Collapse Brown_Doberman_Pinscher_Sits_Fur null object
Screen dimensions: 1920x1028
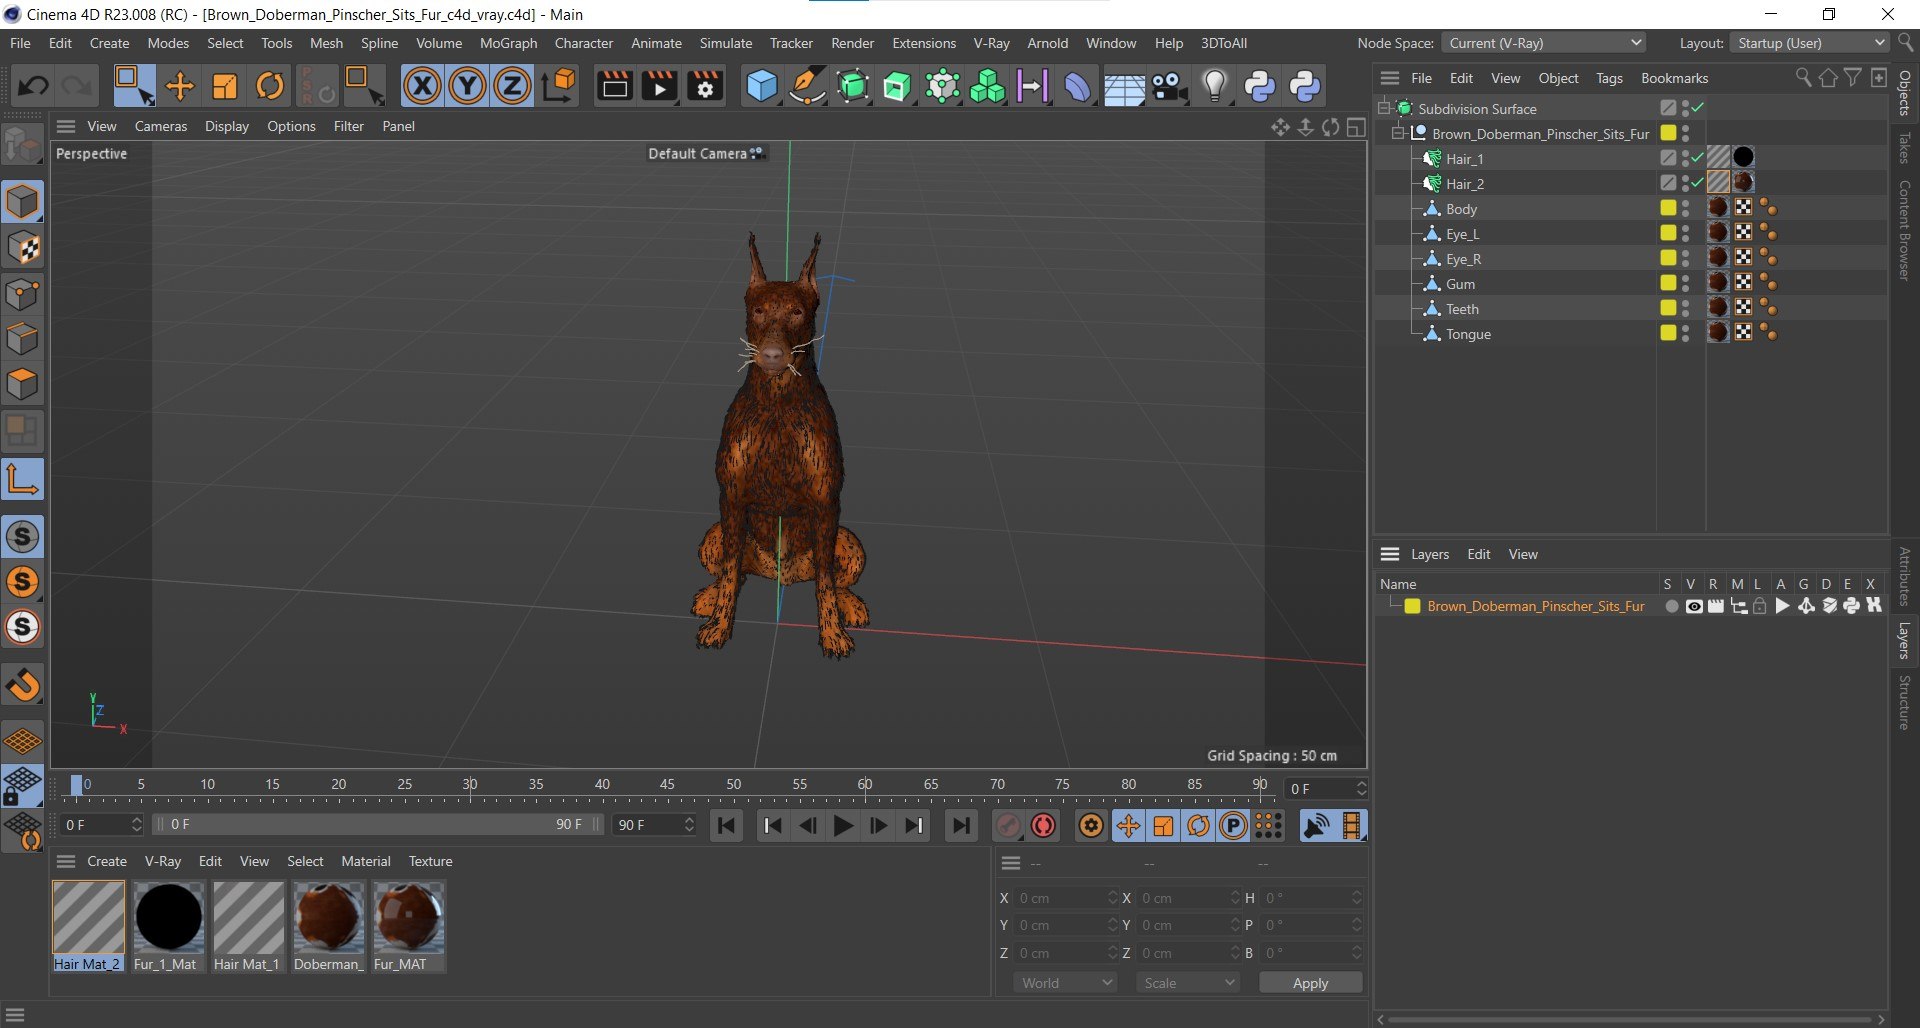(1398, 133)
